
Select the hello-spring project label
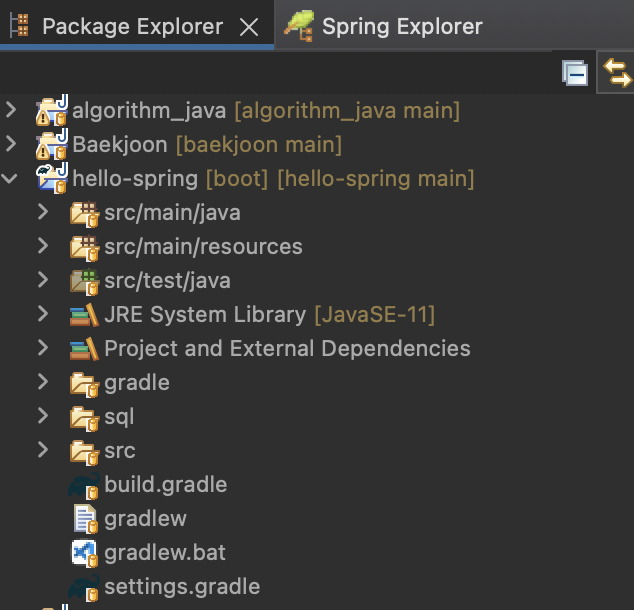tap(135, 179)
